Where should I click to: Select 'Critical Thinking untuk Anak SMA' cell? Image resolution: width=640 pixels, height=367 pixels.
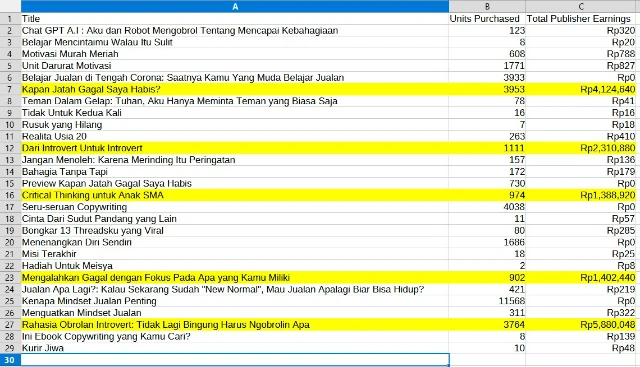point(235,195)
